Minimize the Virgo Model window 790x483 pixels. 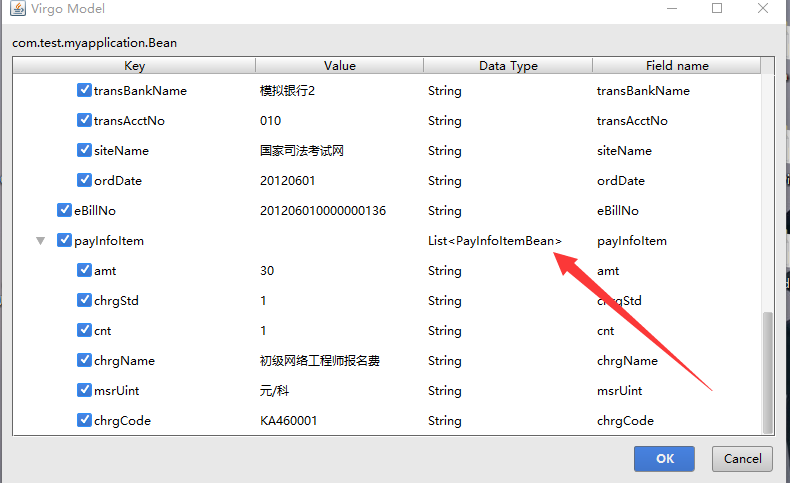click(x=672, y=8)
